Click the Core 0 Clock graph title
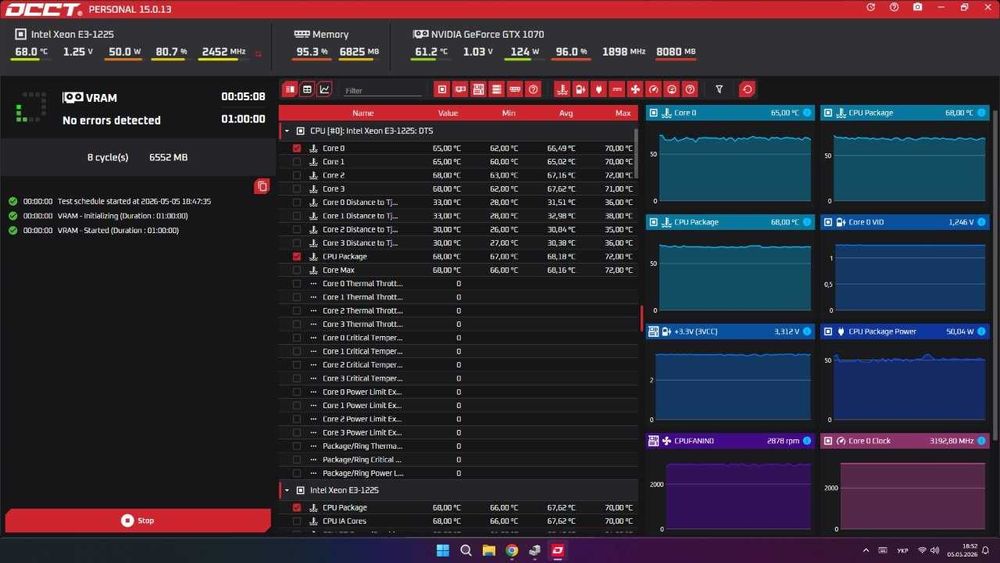The width and height of the screenshot is (1000, 563). (x=869, y=441)
